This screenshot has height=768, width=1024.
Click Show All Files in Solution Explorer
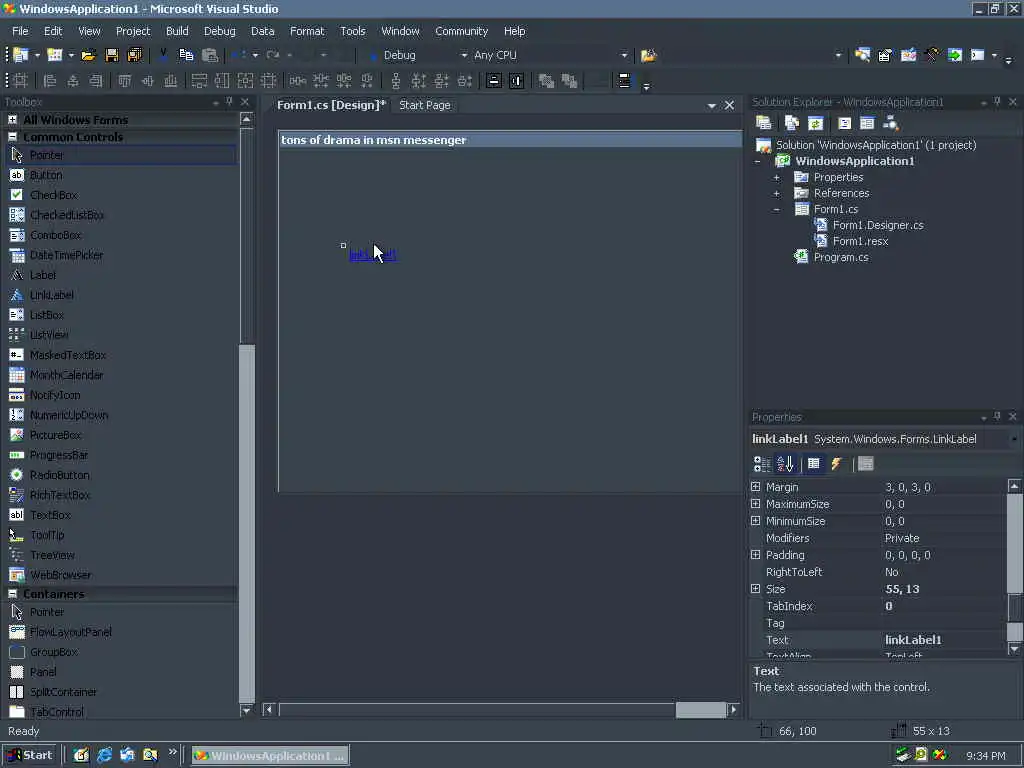coord(792,123)
